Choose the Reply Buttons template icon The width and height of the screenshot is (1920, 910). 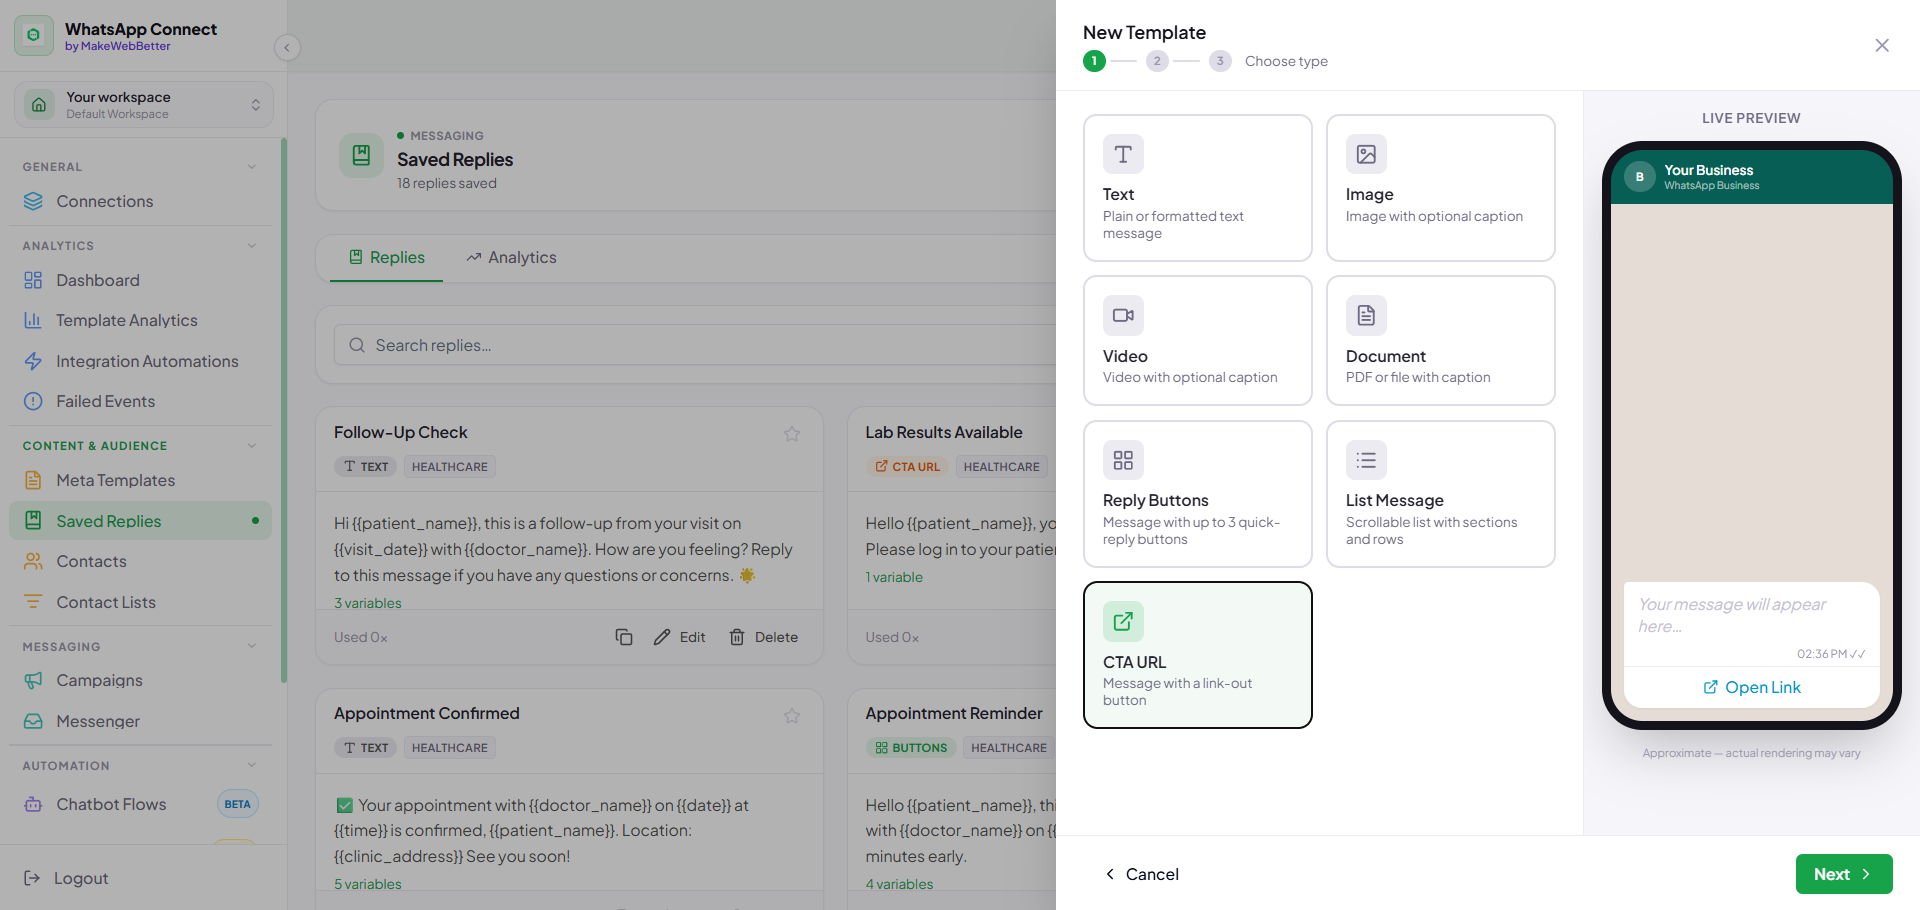pyautogui.click(x=1123, y=460)
